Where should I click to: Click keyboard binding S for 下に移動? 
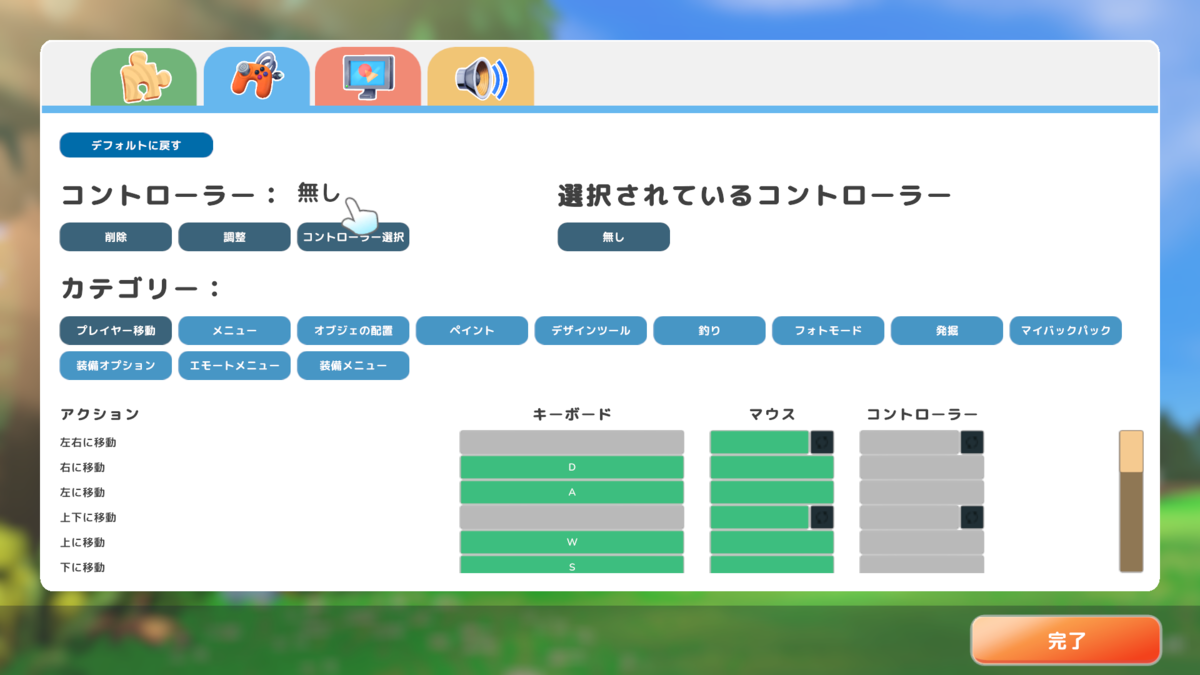click(x=572, y=565)
